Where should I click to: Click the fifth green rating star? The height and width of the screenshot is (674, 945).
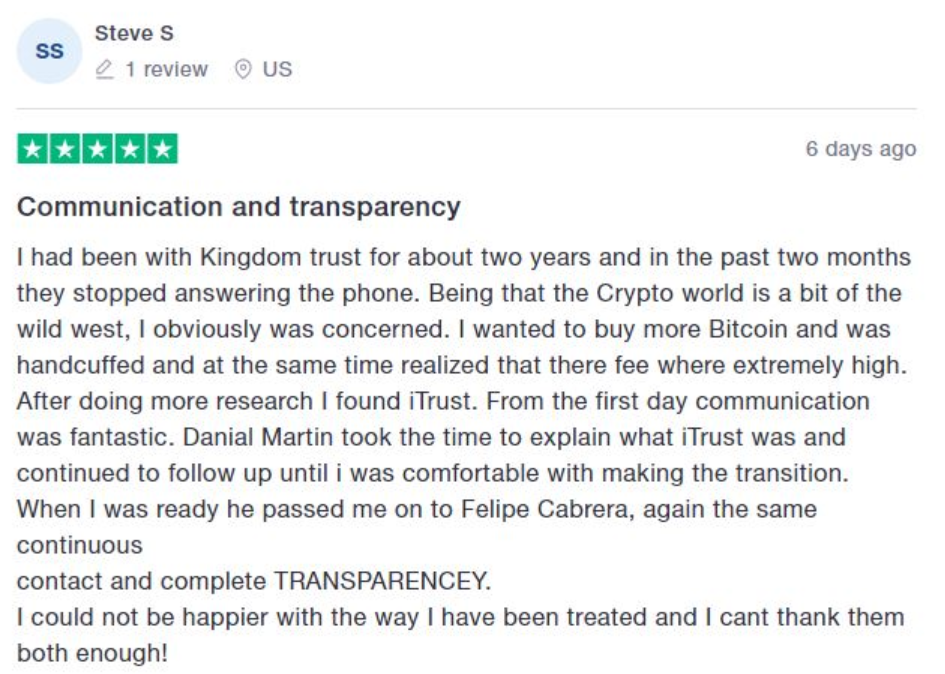click(163, 149)
